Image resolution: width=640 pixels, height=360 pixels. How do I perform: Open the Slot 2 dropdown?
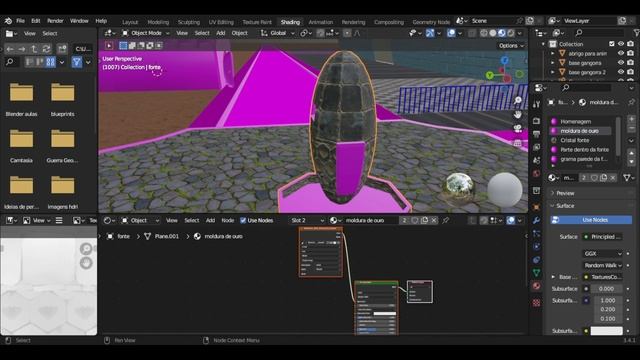point(307,220)
